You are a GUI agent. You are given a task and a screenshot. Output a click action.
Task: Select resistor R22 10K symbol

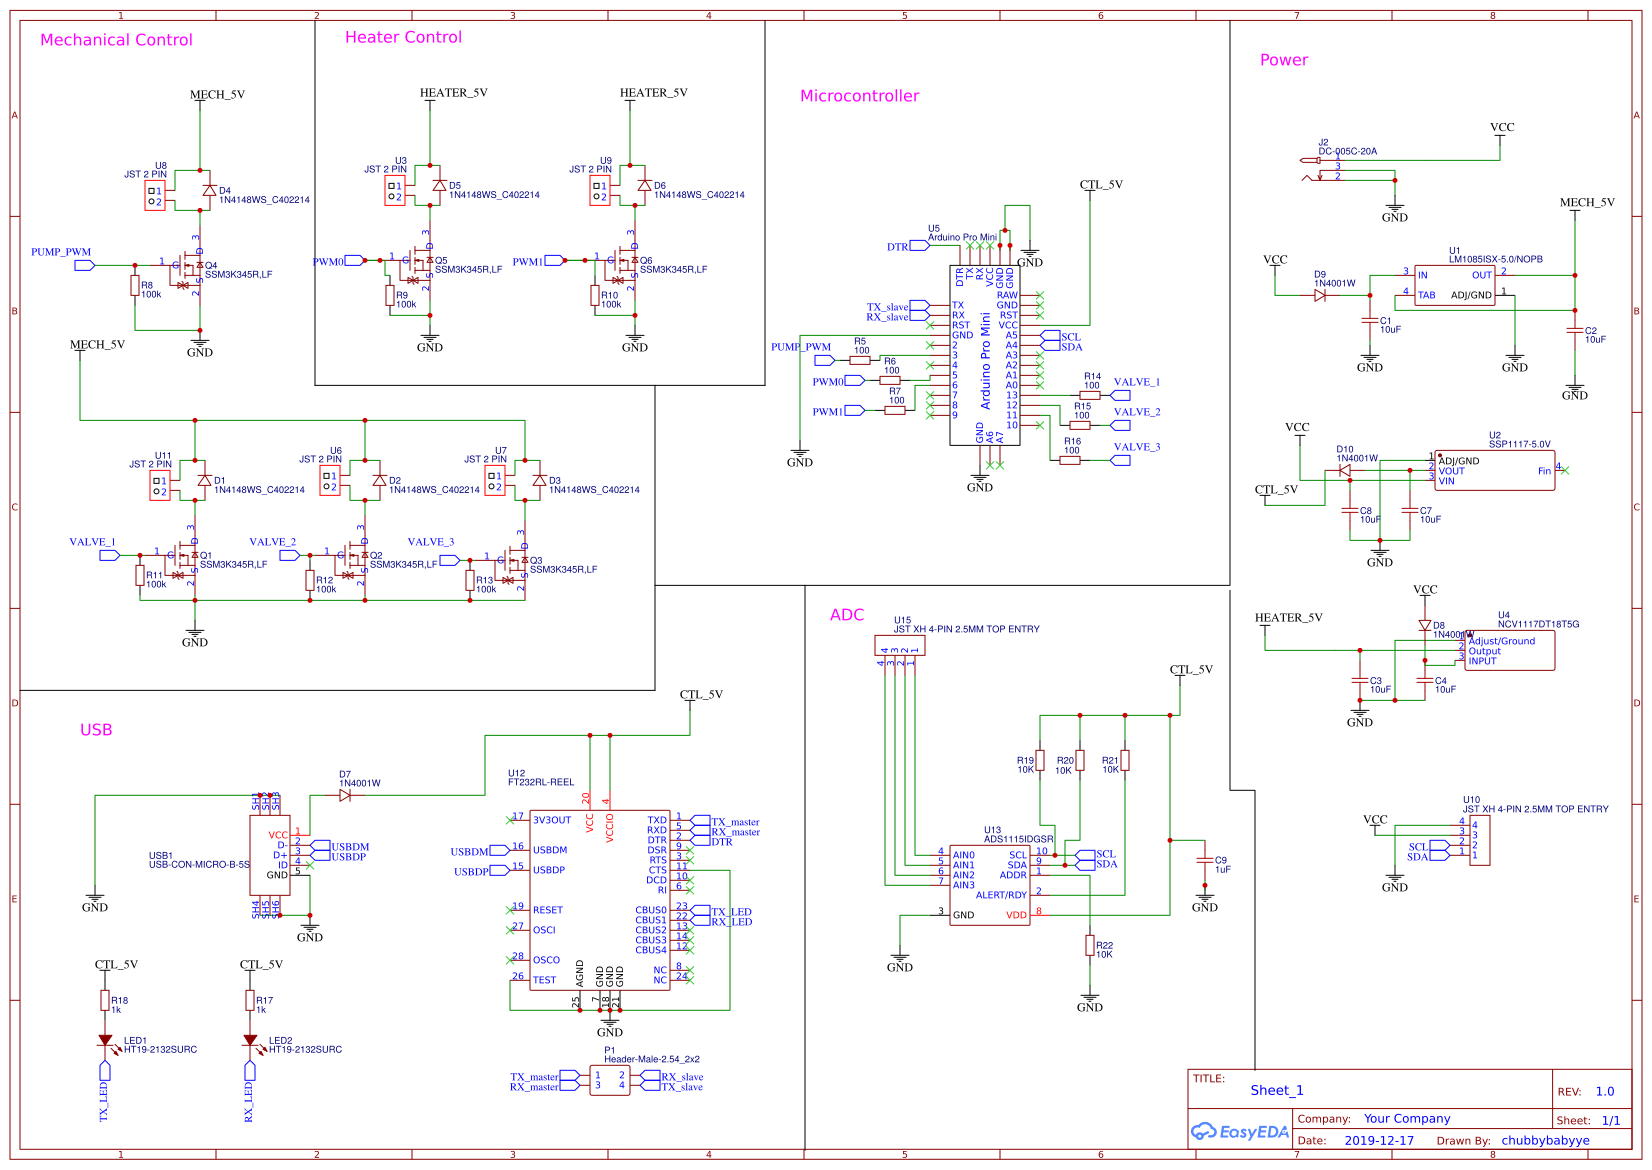point(1091,945)
